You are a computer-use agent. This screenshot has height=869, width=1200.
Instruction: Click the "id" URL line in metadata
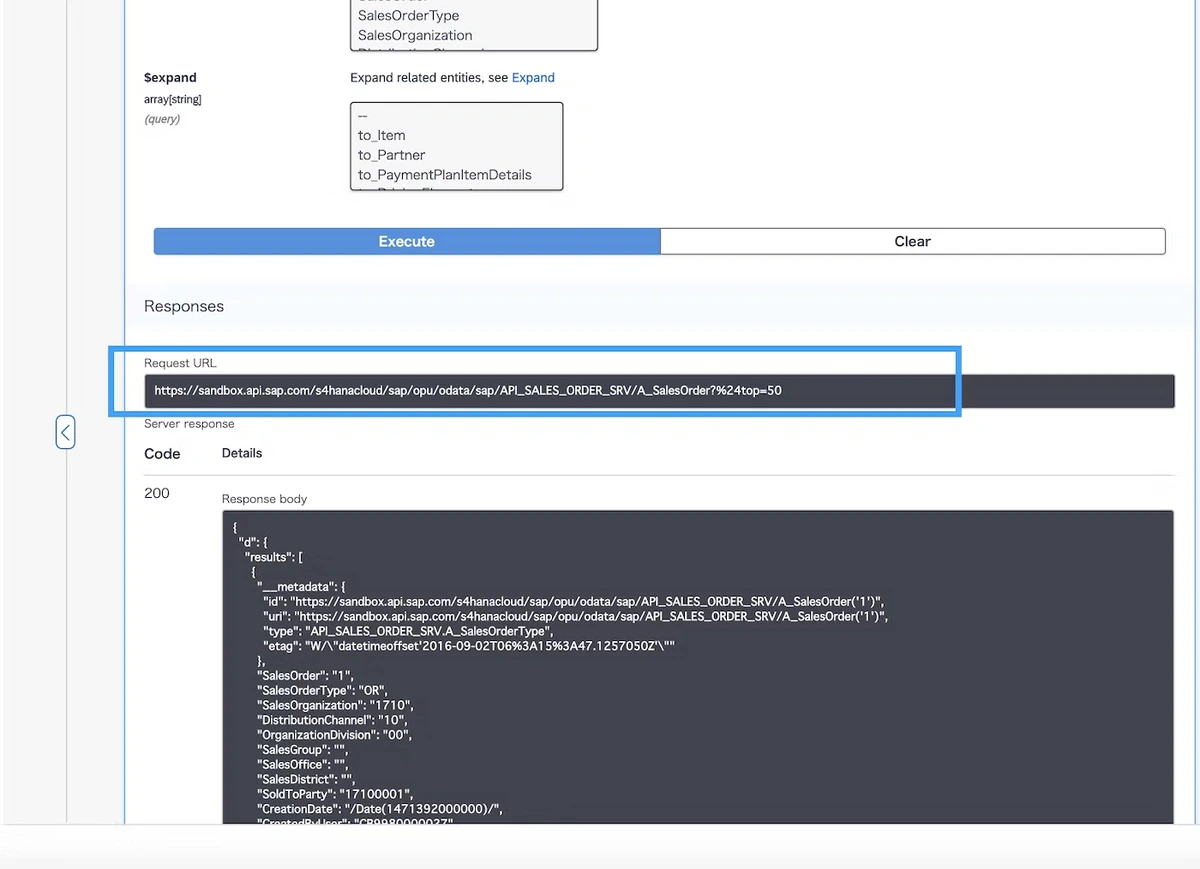click(x=574, y=601)
